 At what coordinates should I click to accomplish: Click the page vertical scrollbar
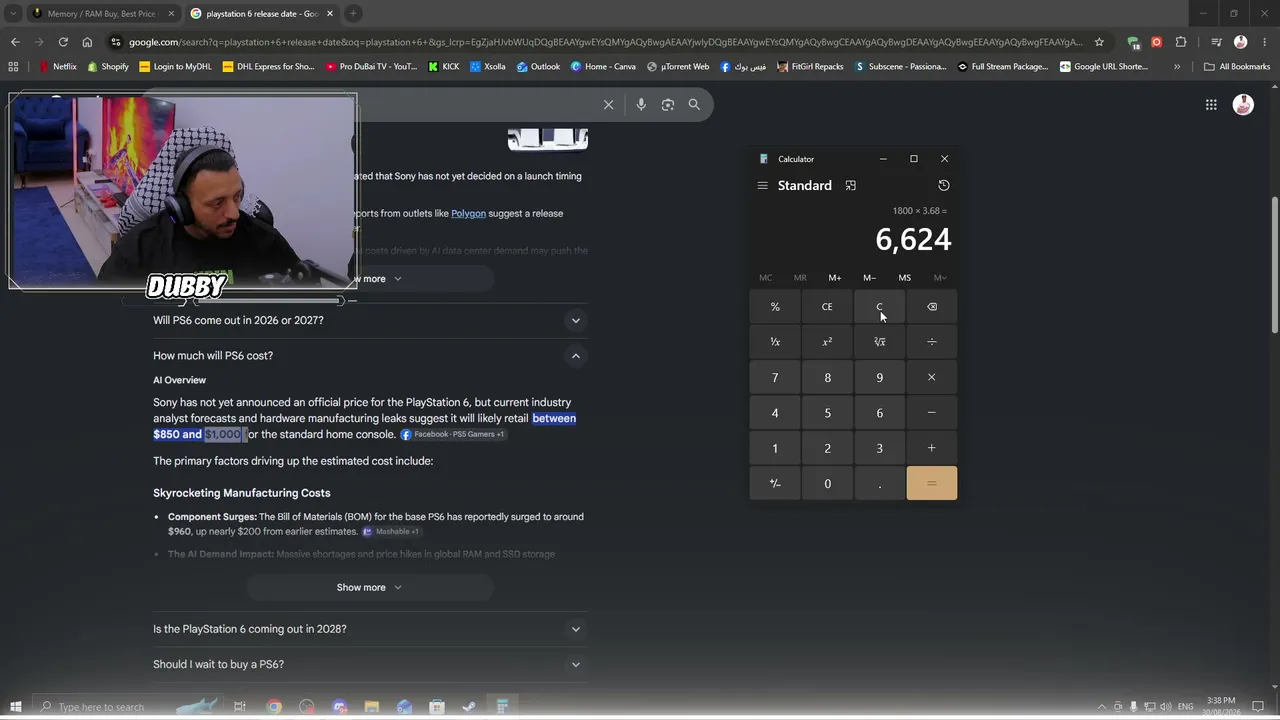1274,265
